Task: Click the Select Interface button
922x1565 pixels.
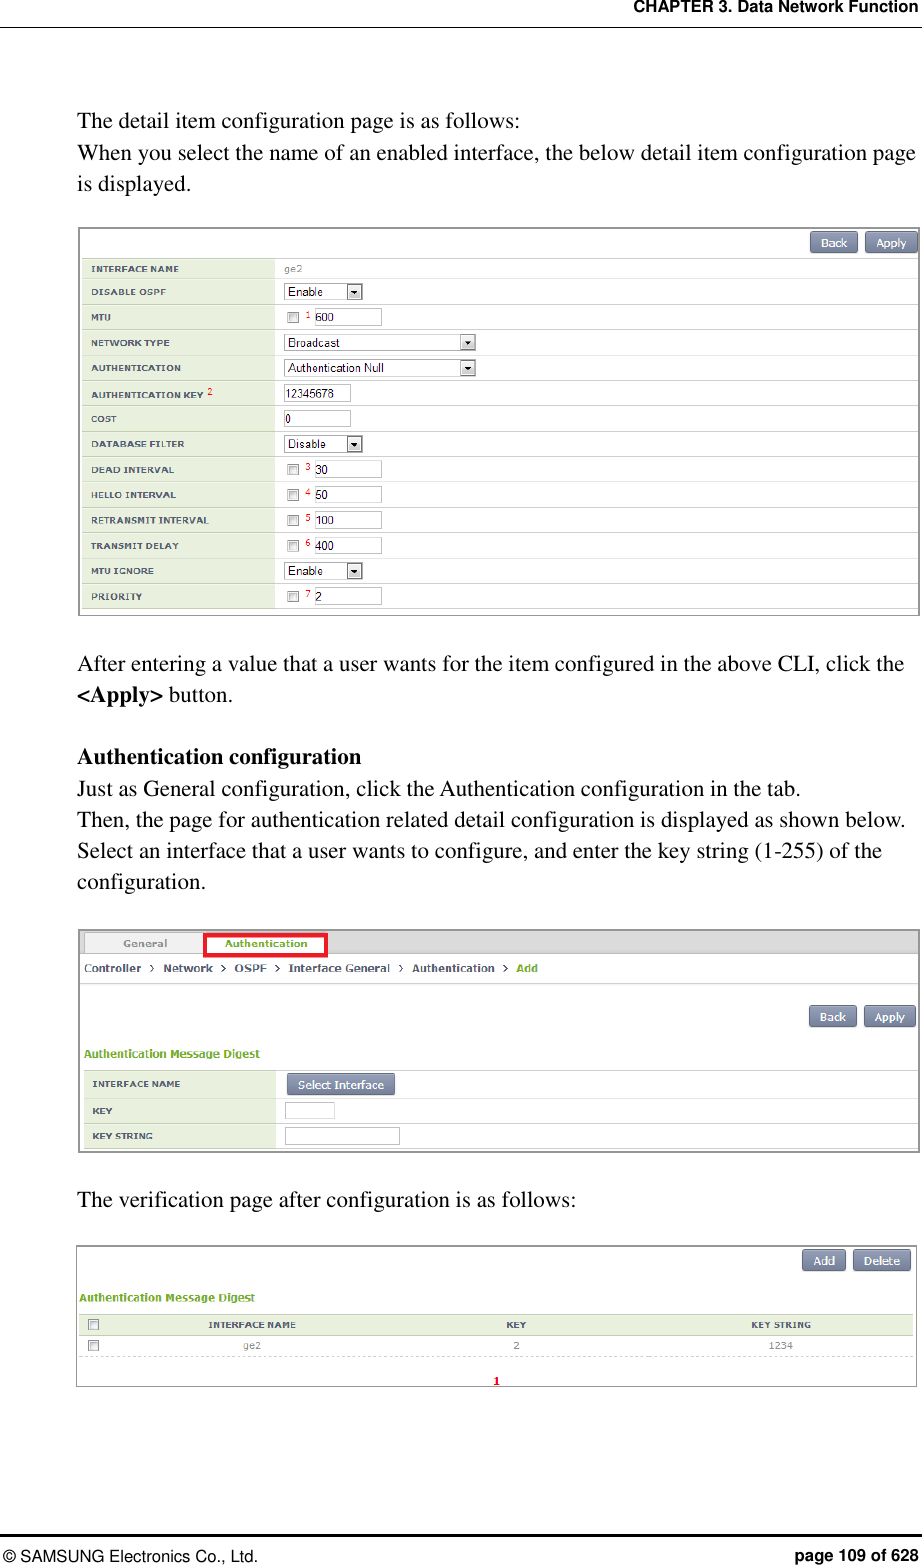Action: click(x=341, y=1085)
